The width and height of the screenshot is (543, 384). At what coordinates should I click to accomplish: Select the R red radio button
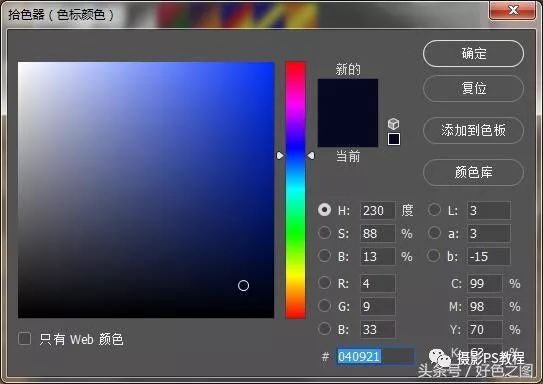click(324, 283)
